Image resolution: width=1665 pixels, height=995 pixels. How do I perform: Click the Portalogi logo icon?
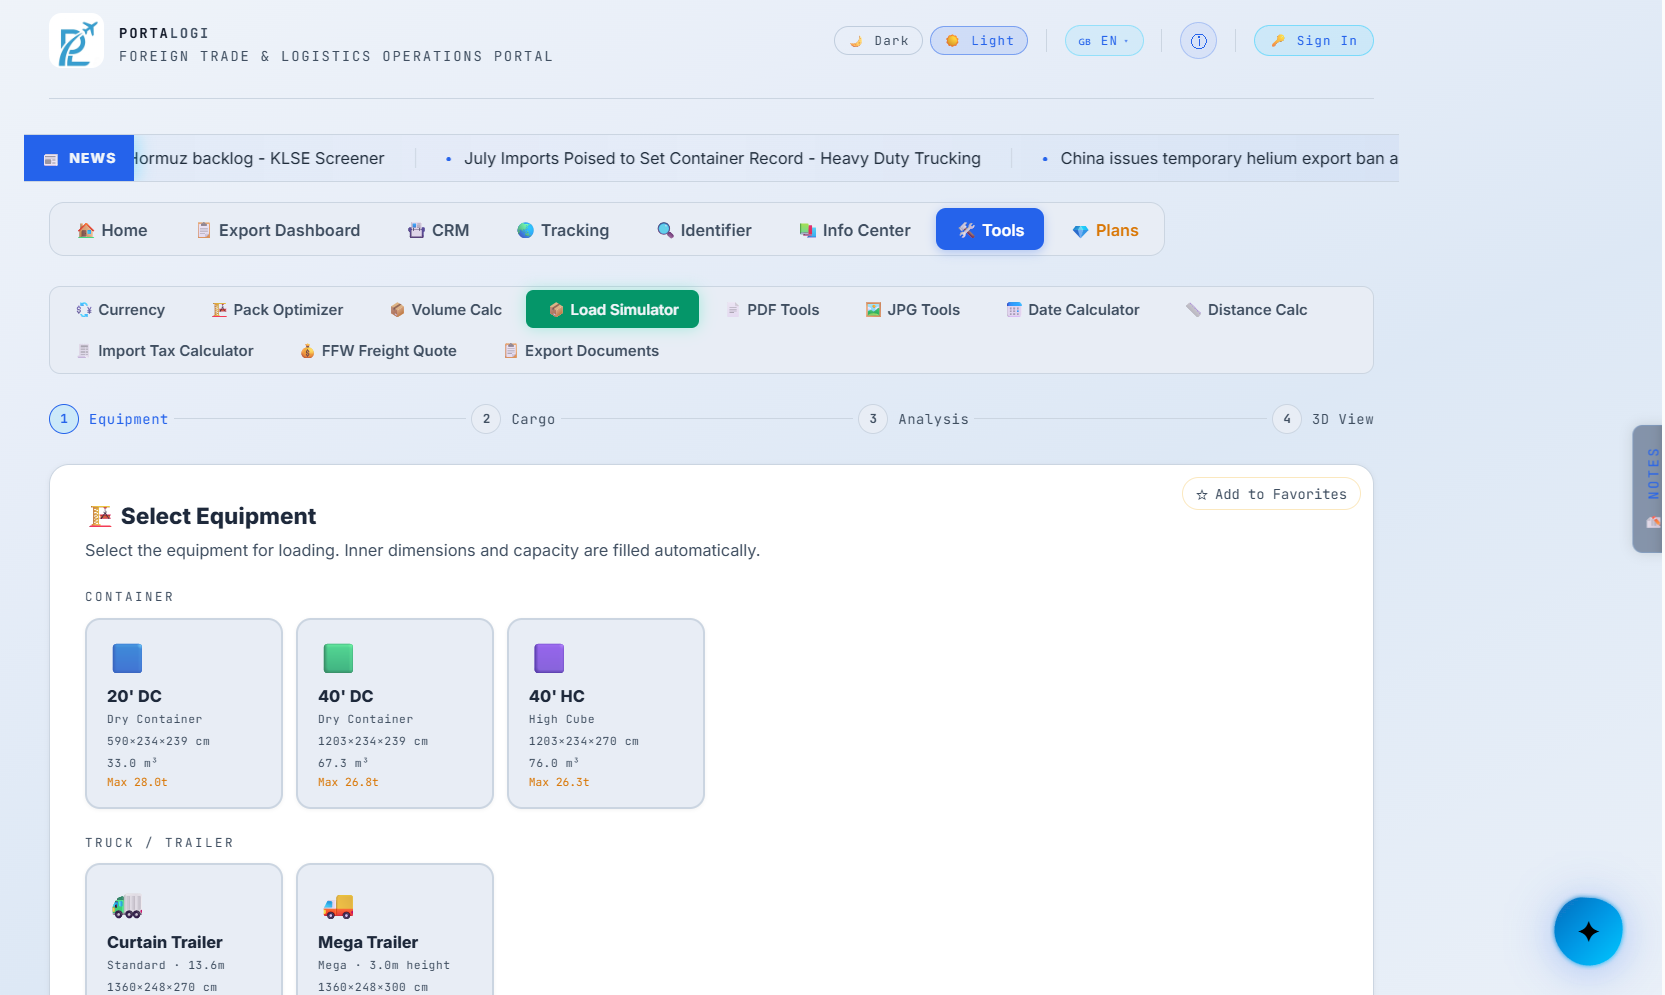[x=76, y=41]
